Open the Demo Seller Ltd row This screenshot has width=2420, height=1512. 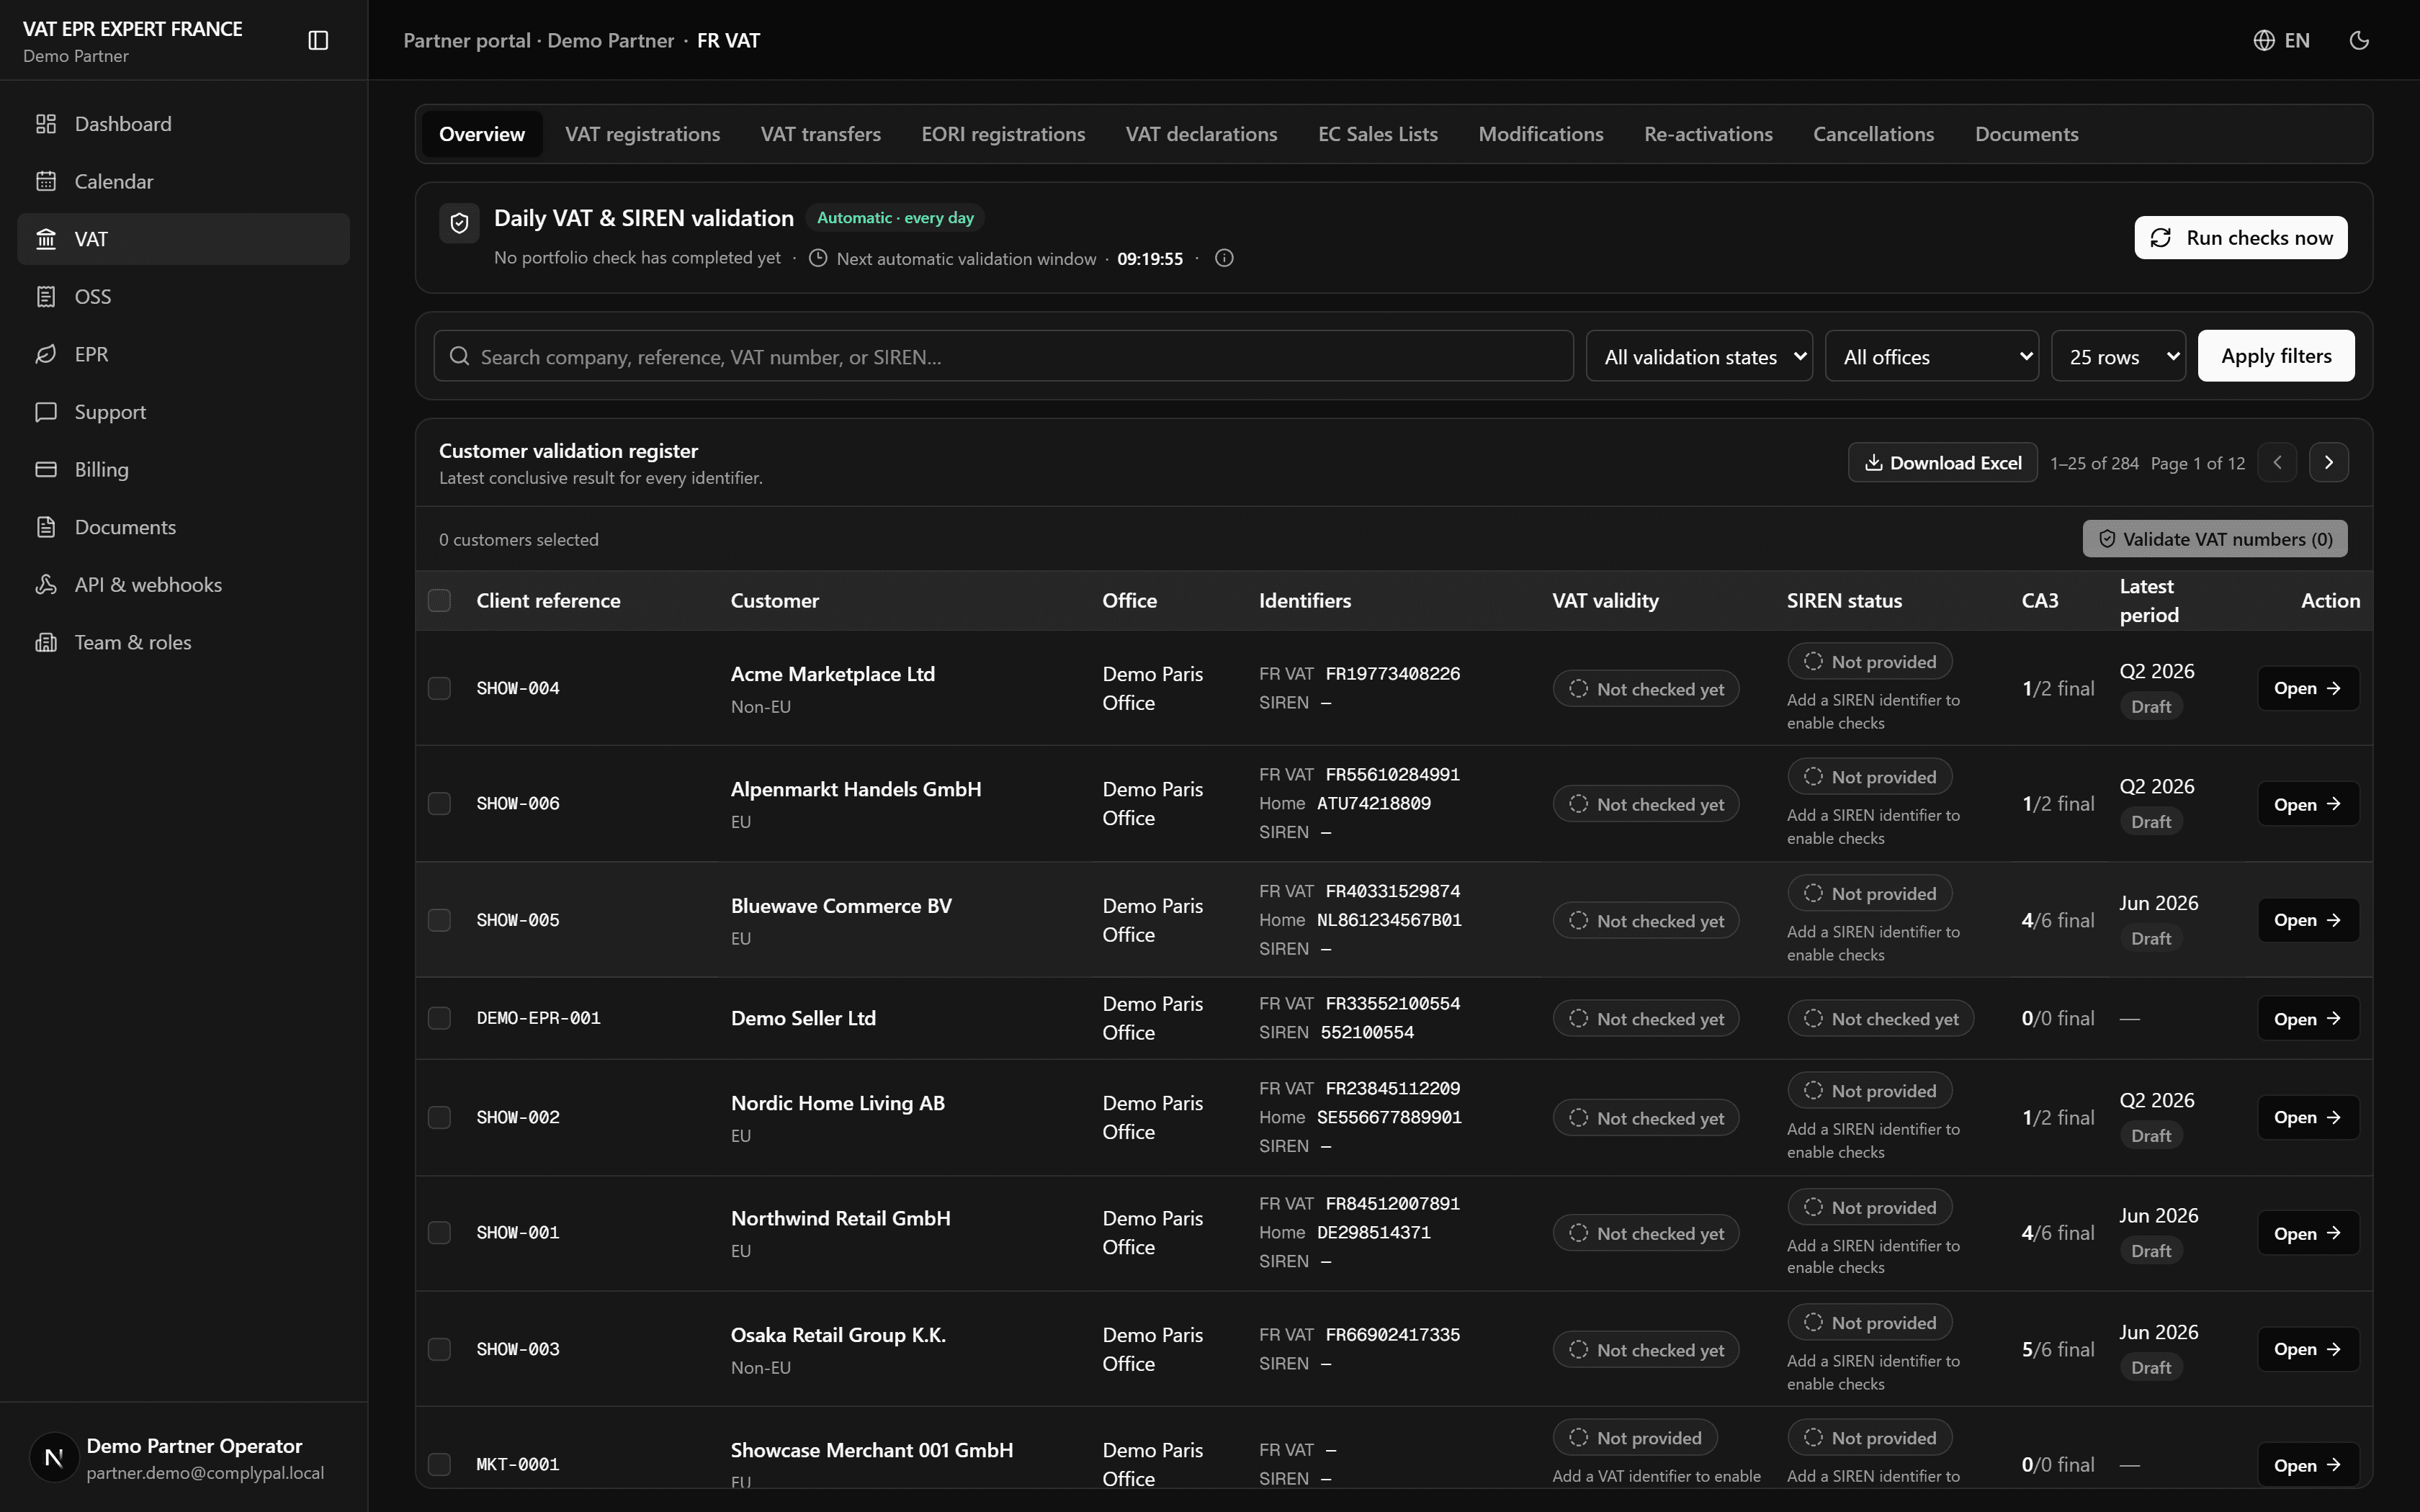(x=2308, y=1018)
